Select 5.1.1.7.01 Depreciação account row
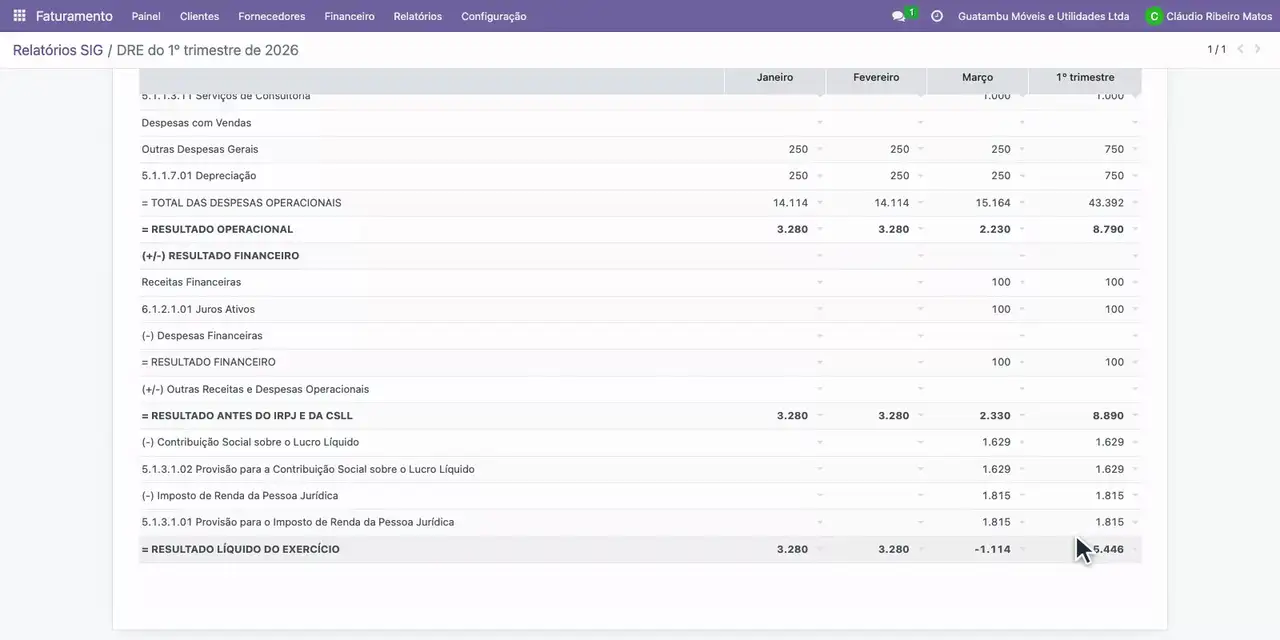Screen dimensions: 1280x640 pos(640,176)
